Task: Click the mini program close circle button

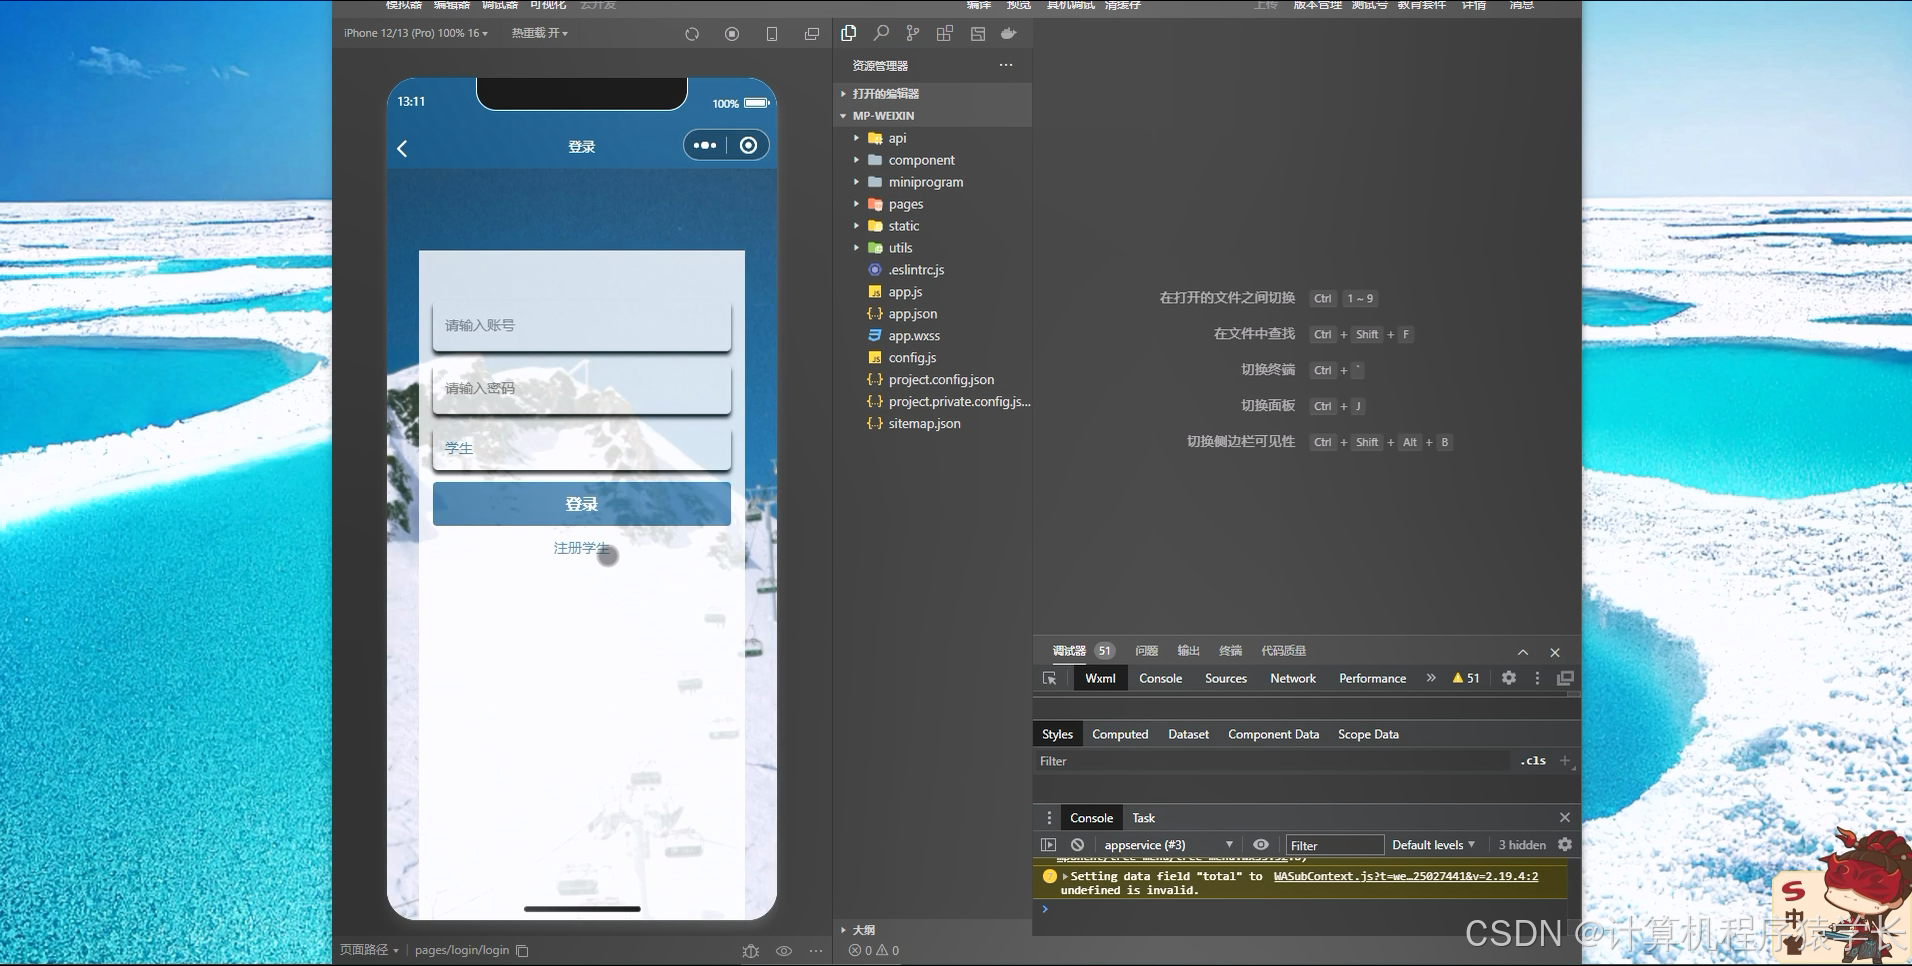Action: pos(748,145)
